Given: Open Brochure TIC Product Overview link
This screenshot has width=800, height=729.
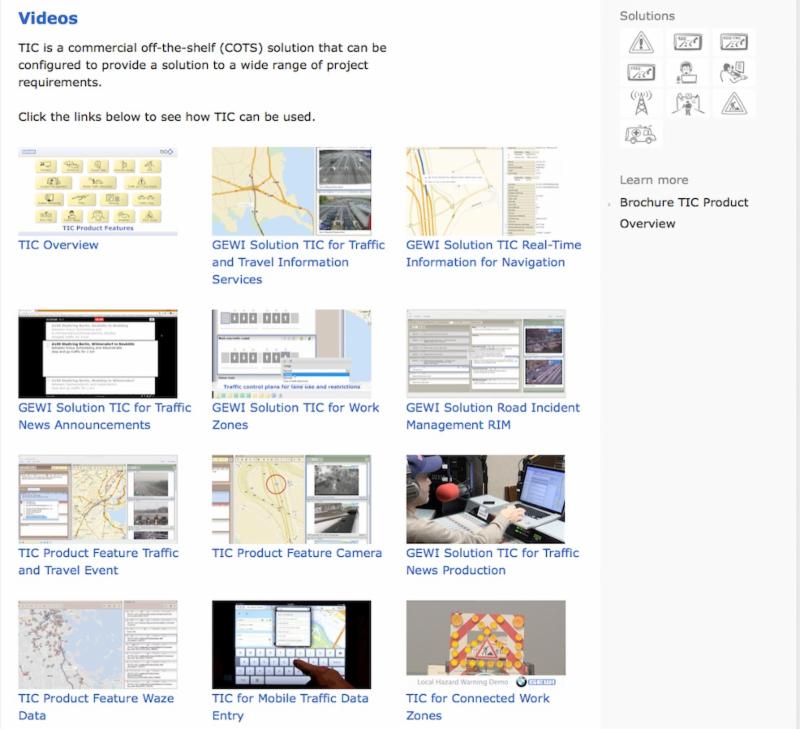Looking at the screenshot, I should point(684,213).
